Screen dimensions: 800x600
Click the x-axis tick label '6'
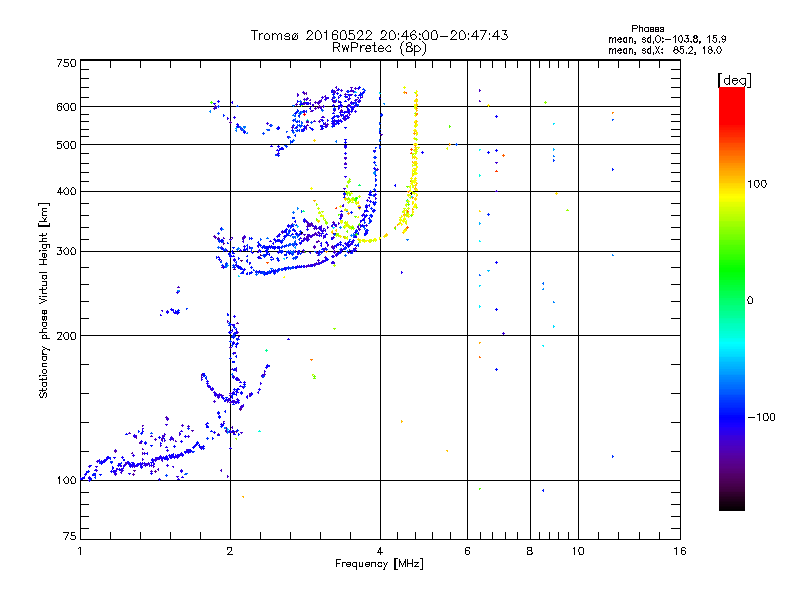(x=467, y=551)
